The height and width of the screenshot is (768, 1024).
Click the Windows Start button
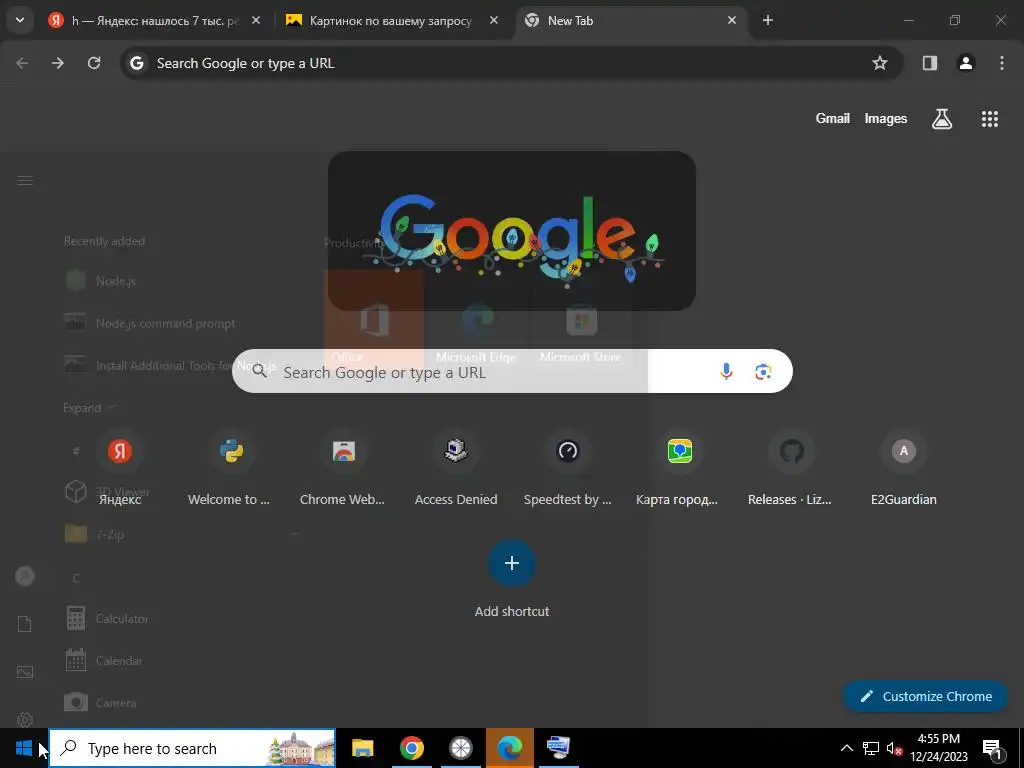pos(24,748)
